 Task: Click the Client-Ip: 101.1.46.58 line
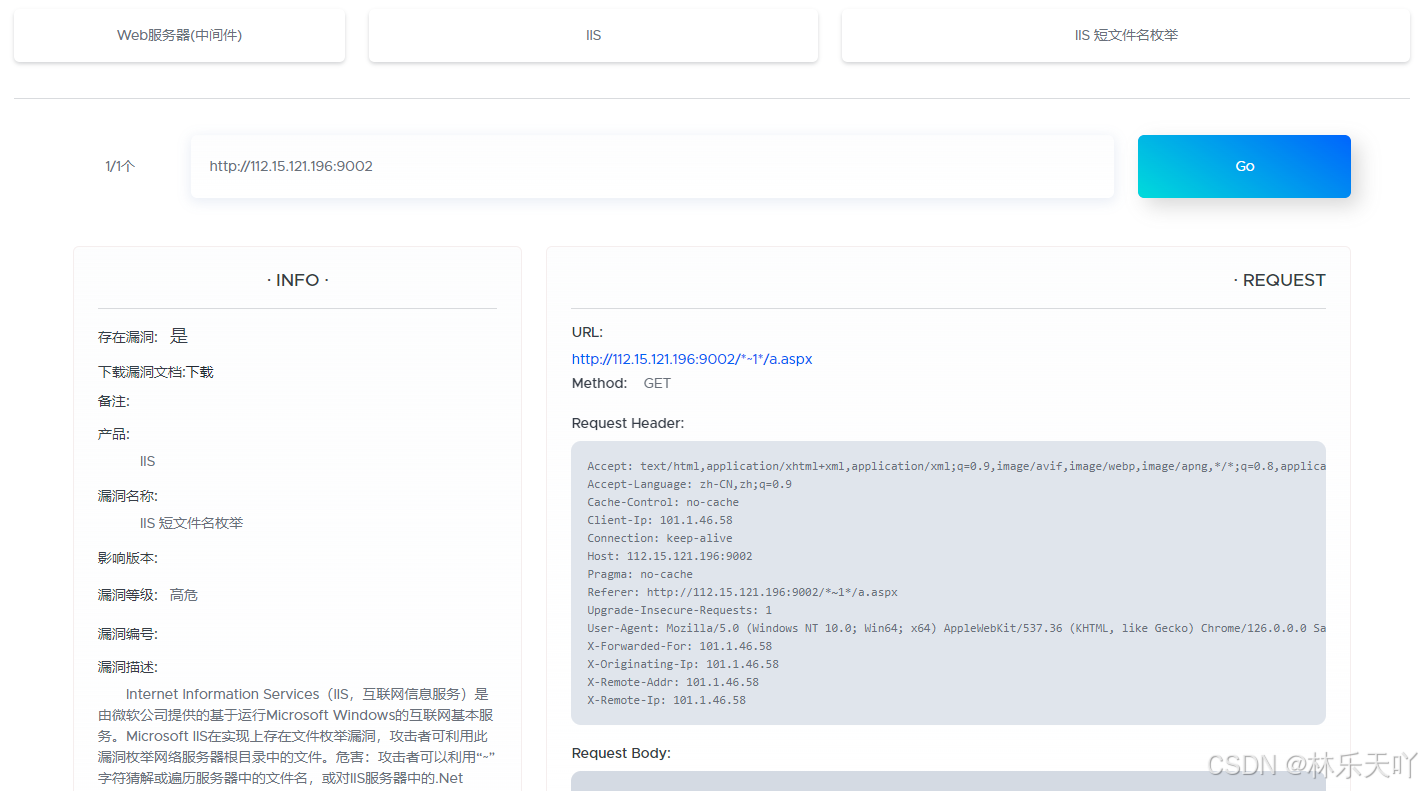pyautogui.click(x=660, y=520)
